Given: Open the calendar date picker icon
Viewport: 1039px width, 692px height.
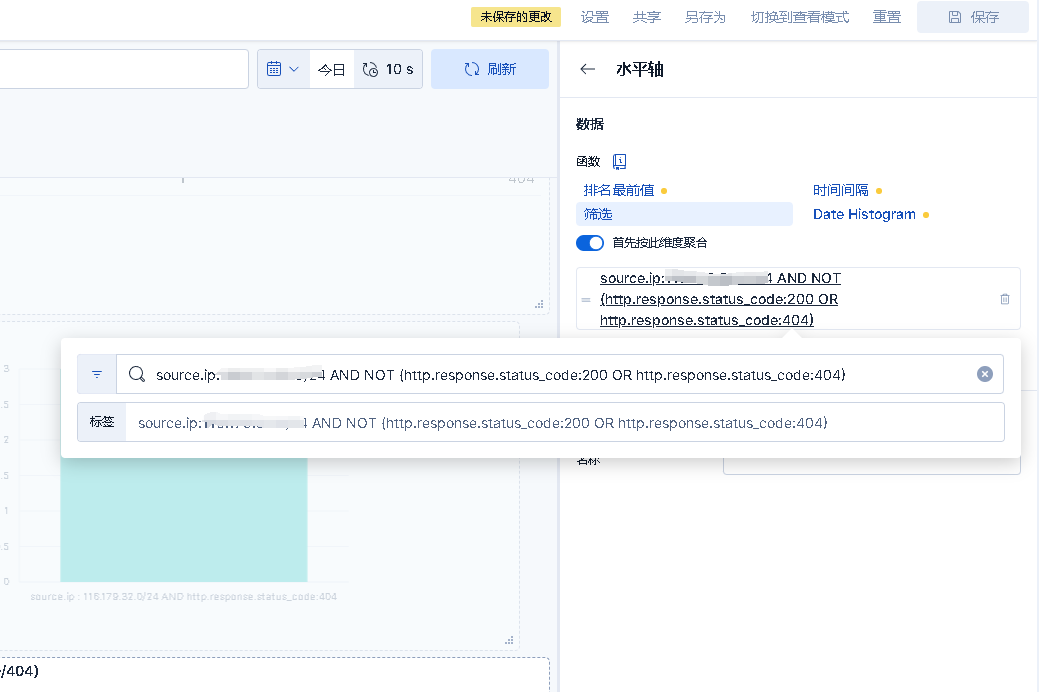Looking at the screenshot, I should tap(274, 69).
